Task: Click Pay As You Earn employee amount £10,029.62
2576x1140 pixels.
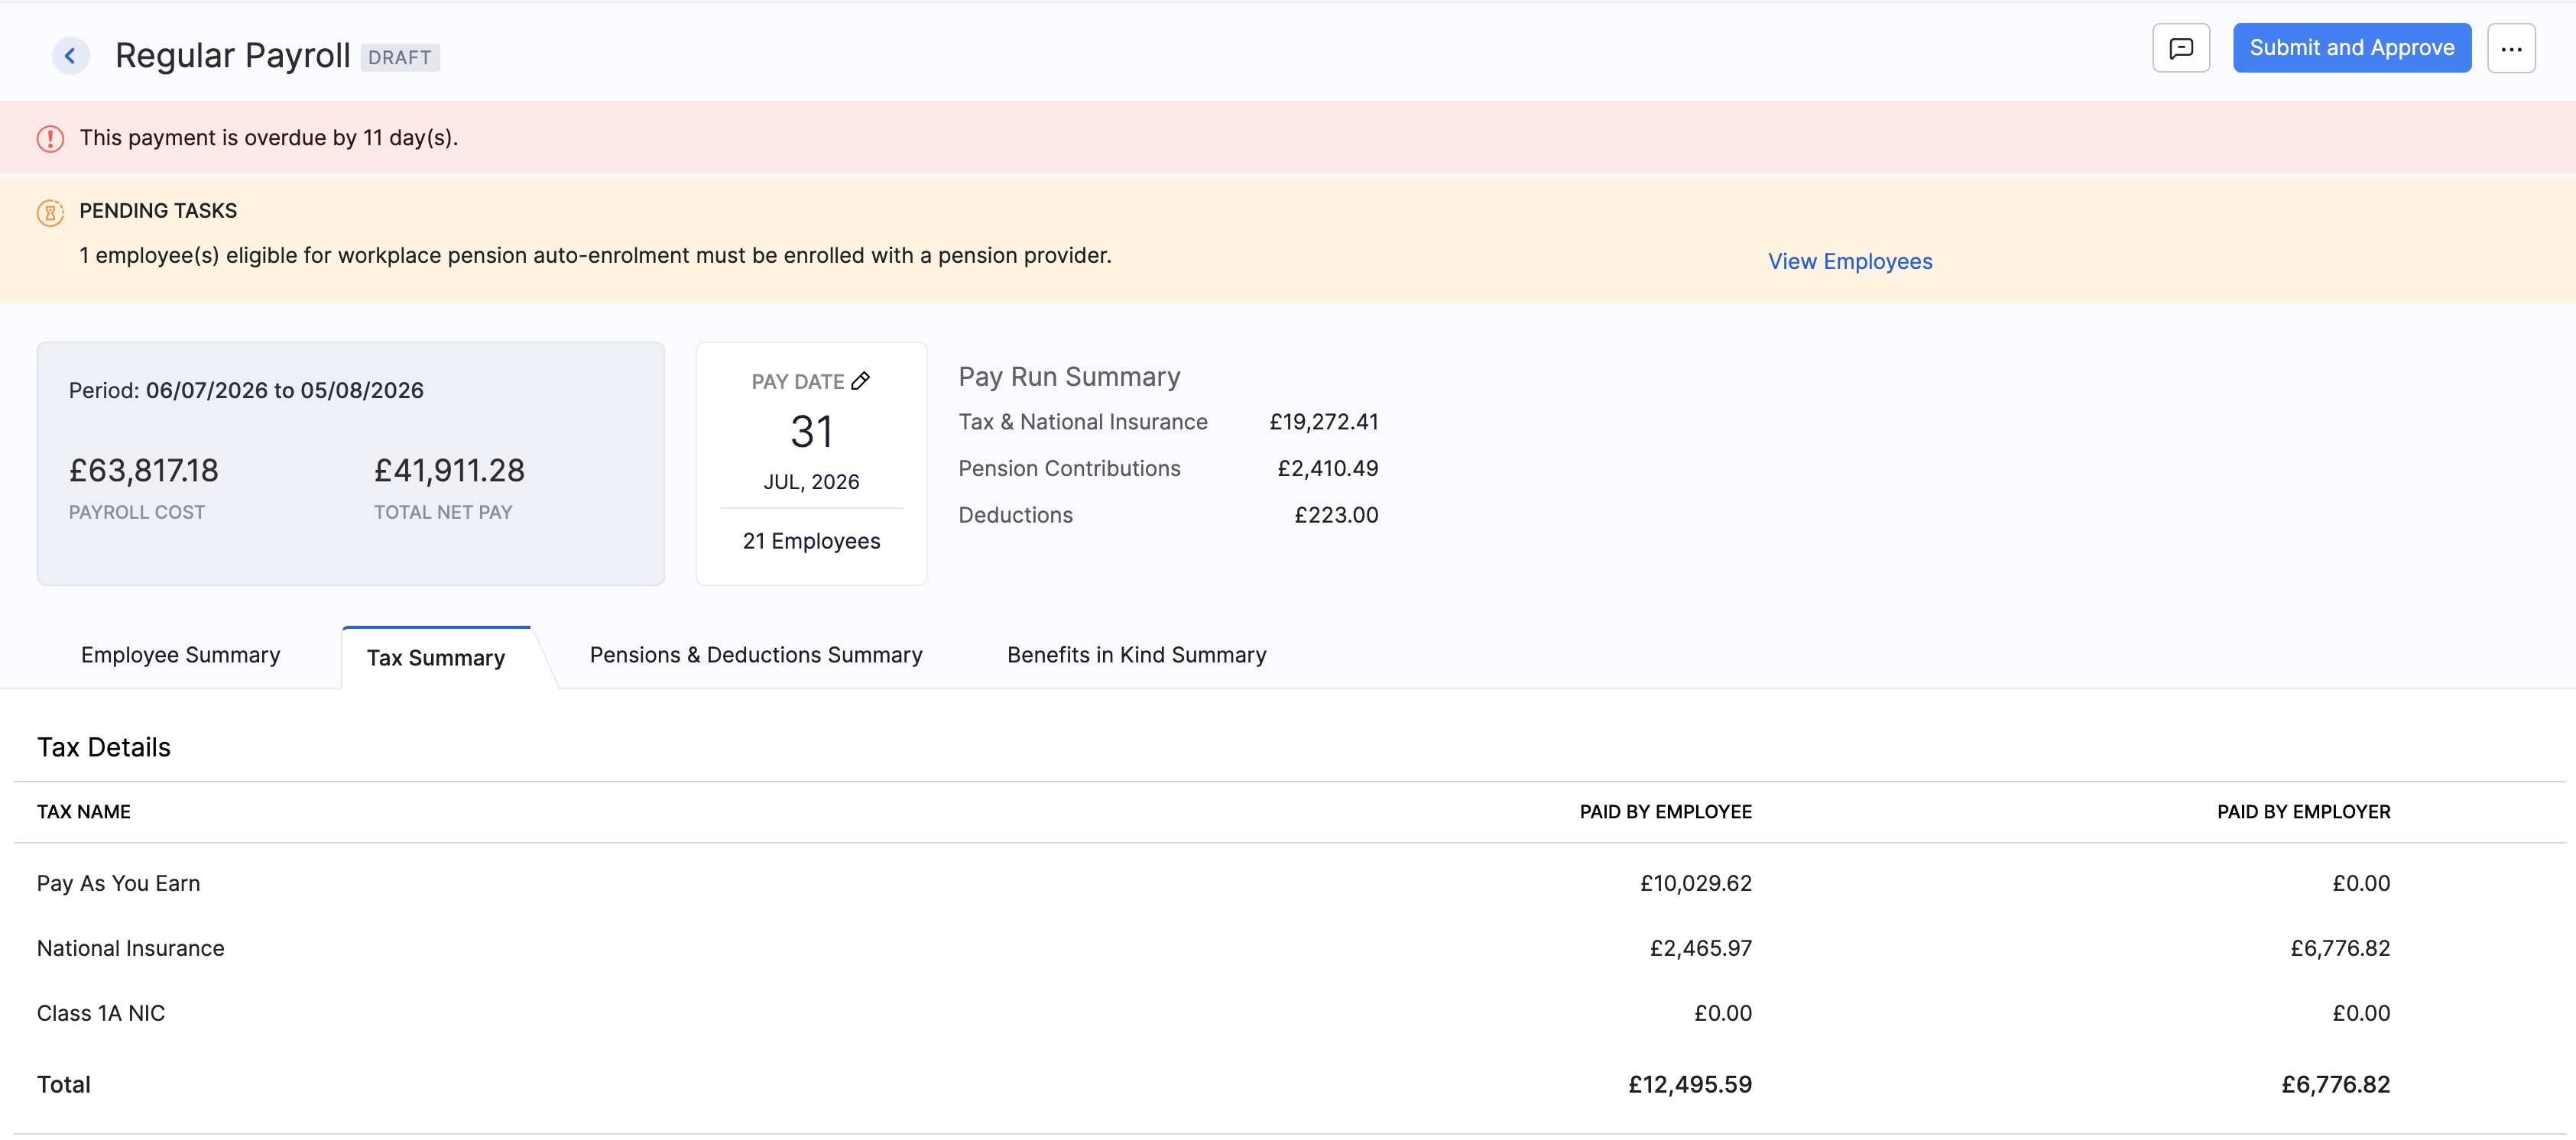Action: click(1695, 884)
